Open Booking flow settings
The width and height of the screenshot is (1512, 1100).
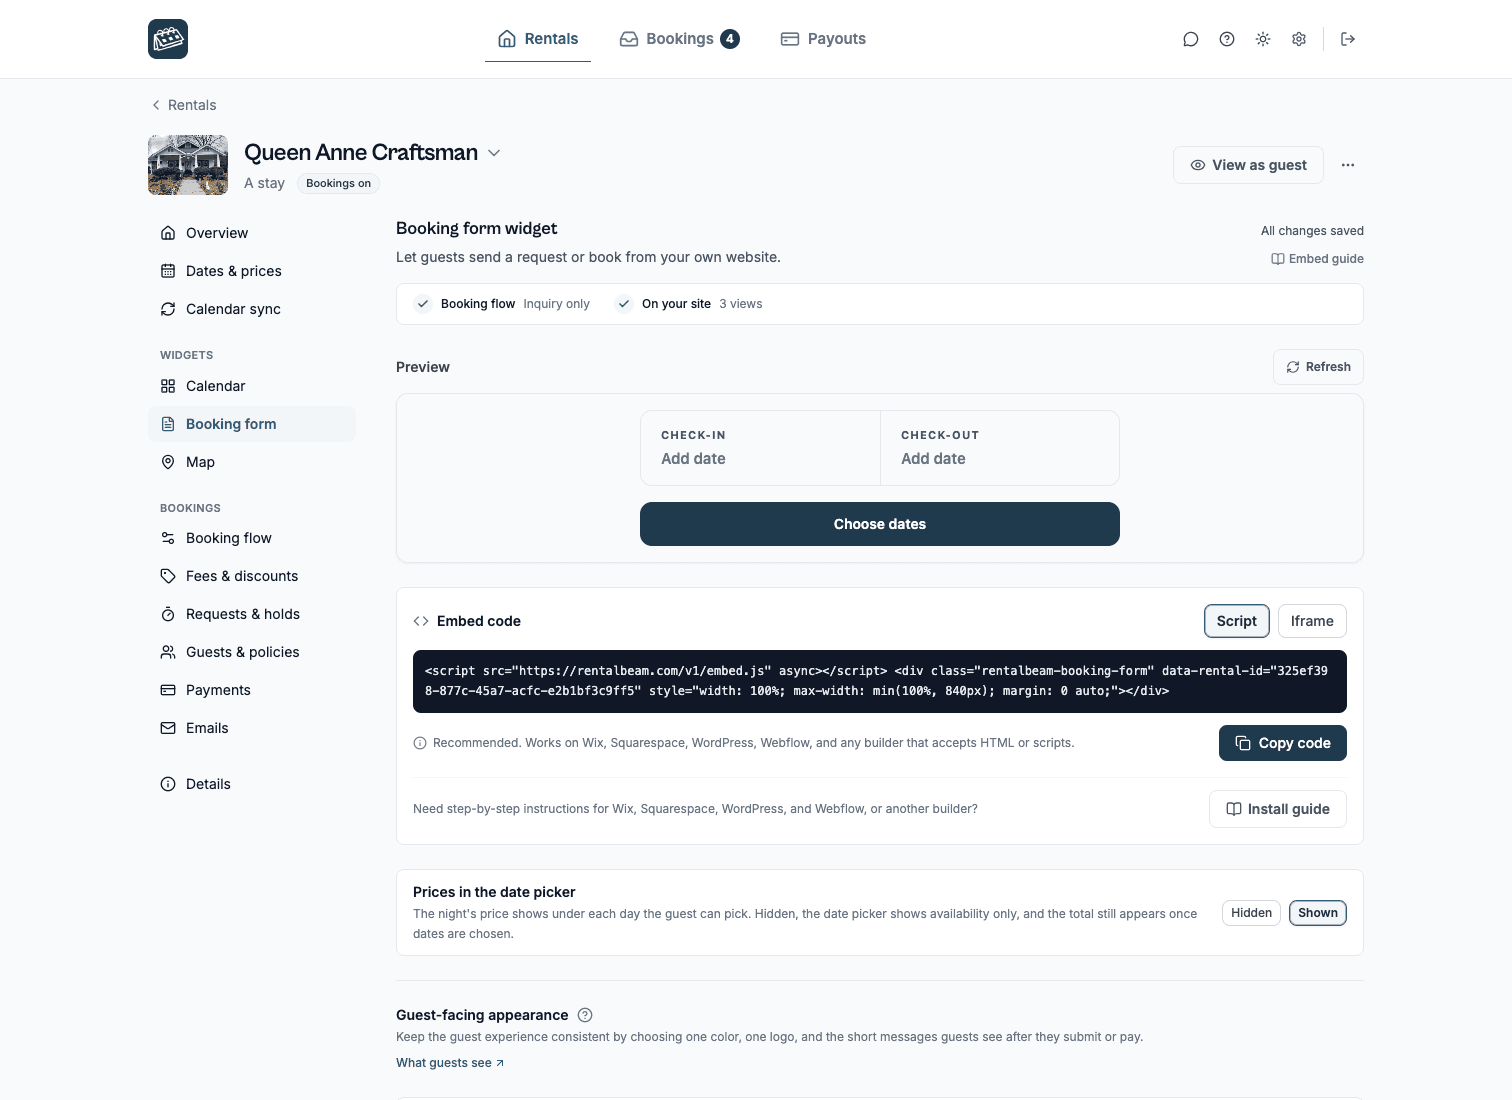252,538
